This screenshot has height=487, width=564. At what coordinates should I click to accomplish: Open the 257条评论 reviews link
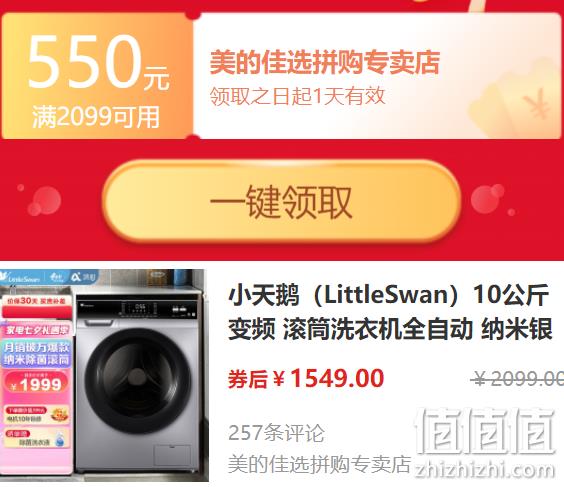pyautogui.click(x=276, y=433)
